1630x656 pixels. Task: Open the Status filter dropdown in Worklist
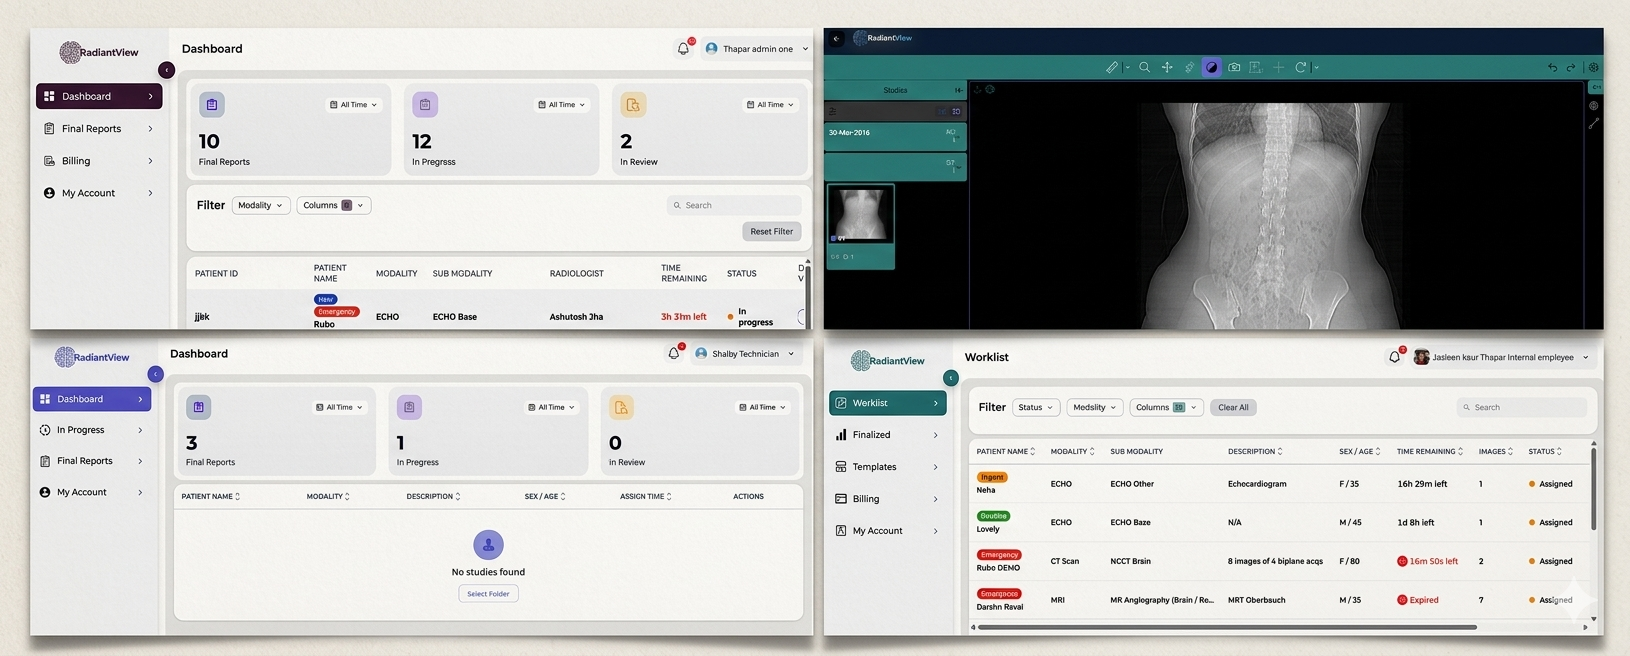pos(1035,407)
